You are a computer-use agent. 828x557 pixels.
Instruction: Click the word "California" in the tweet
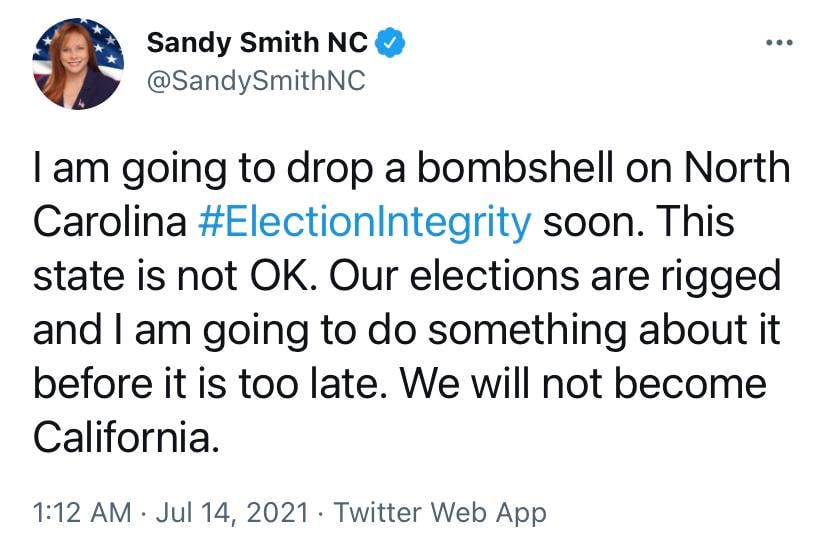tap(124, 437)
